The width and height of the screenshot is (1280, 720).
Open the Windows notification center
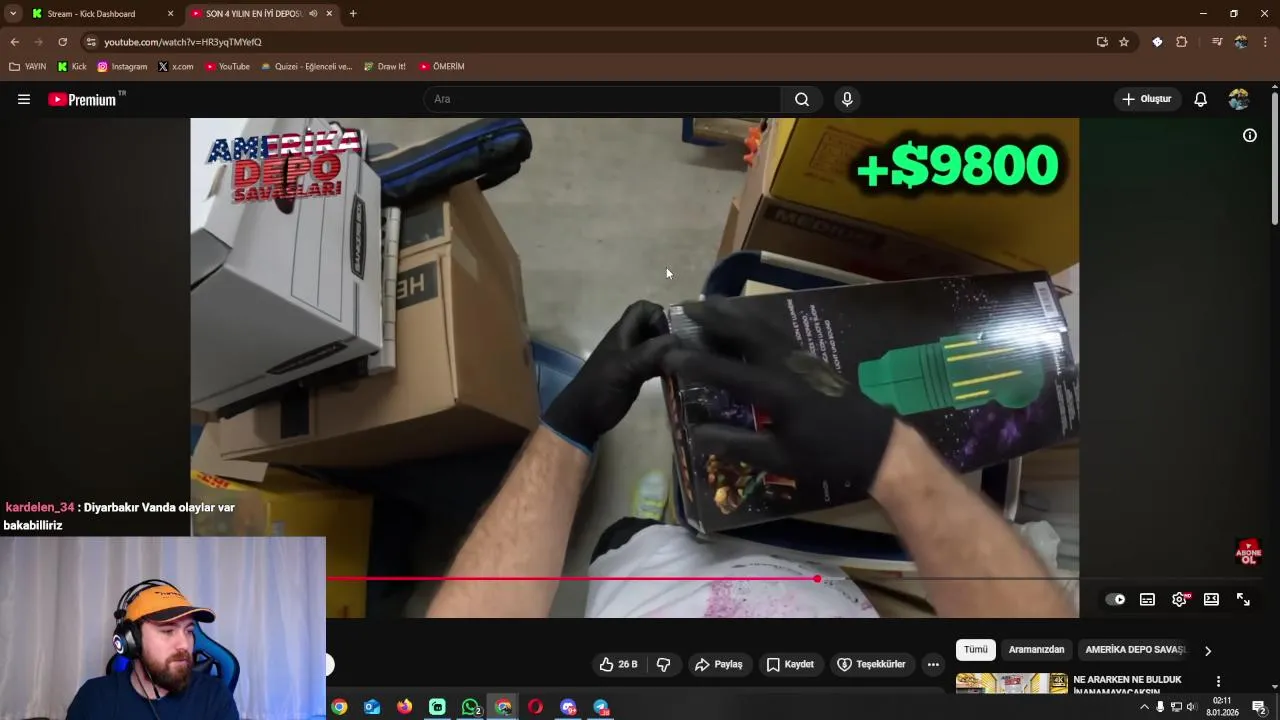click(x=1261, y=707)
